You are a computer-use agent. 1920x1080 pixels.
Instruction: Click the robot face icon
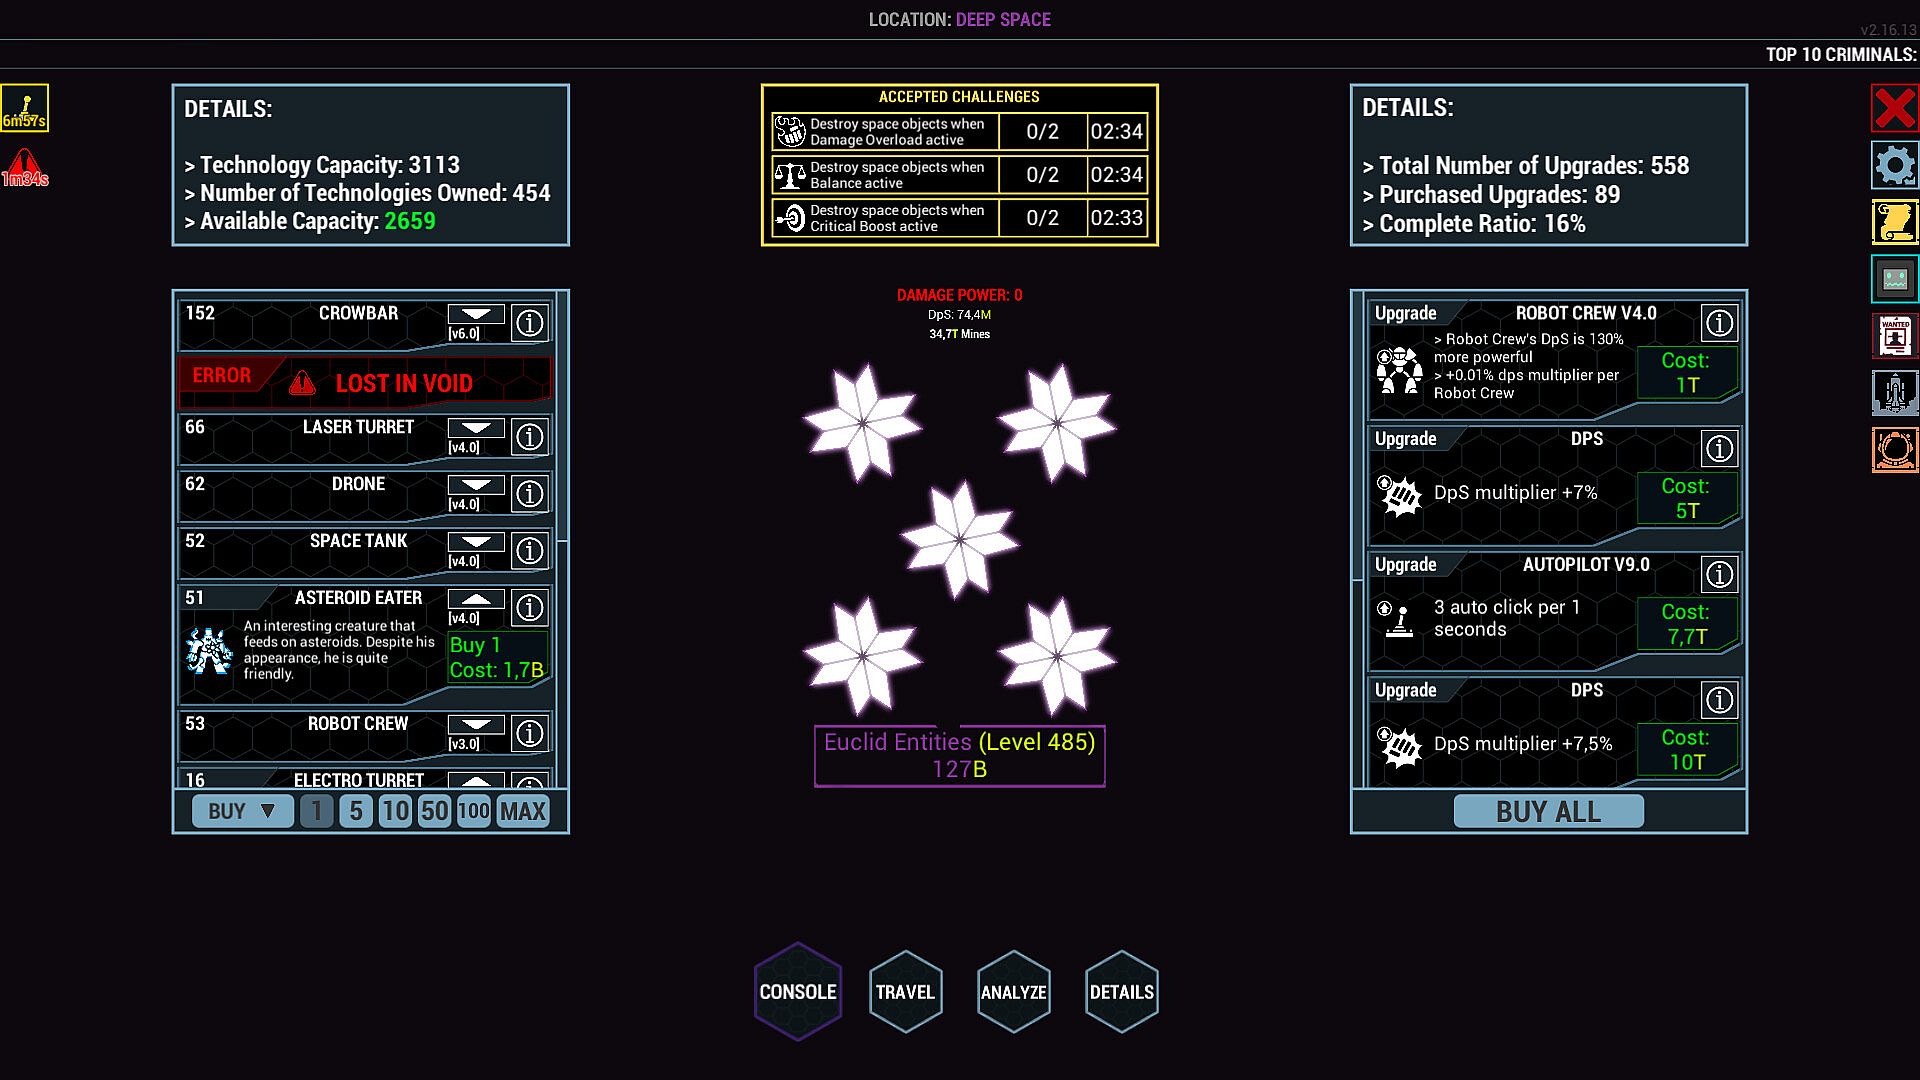click(1894, 280)
